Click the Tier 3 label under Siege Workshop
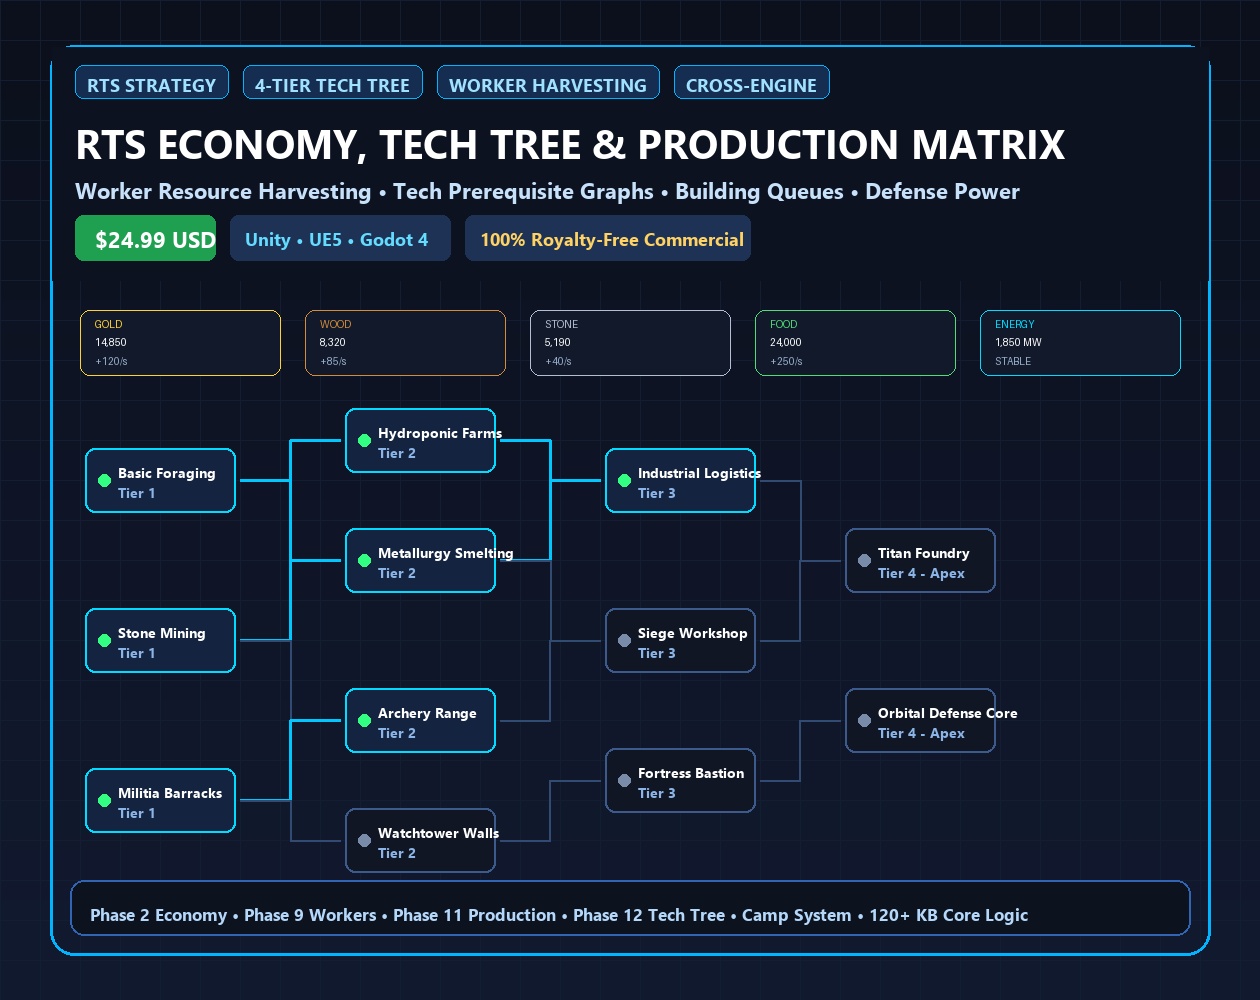 657,653
